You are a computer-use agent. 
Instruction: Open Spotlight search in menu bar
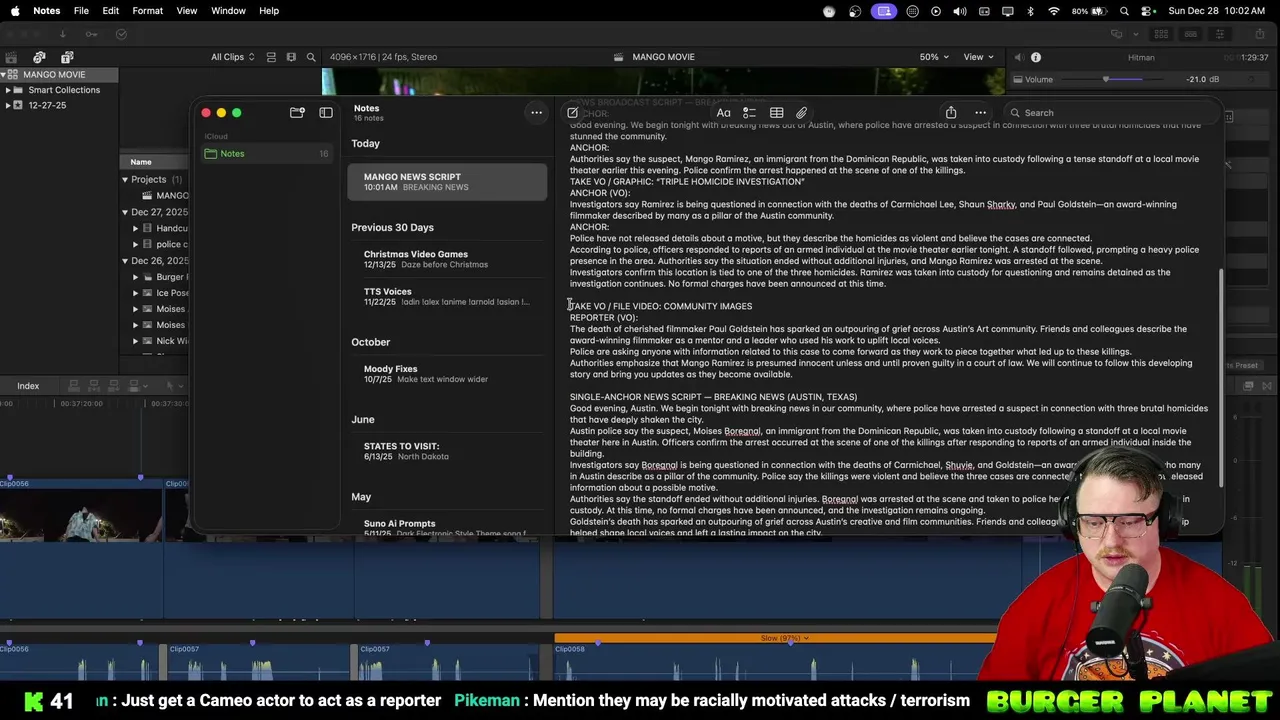(x=1124, y=11)
